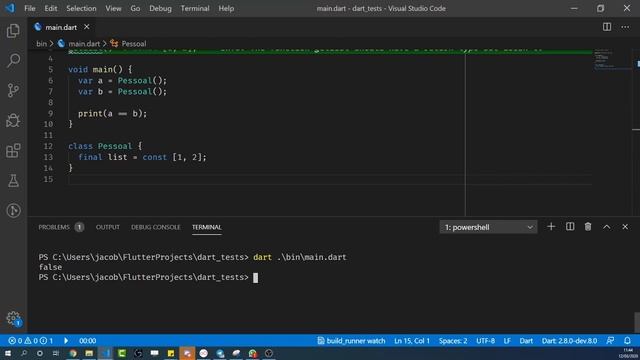
Task: Open the Explorer view in activity bar
Action: click(13, 31)
